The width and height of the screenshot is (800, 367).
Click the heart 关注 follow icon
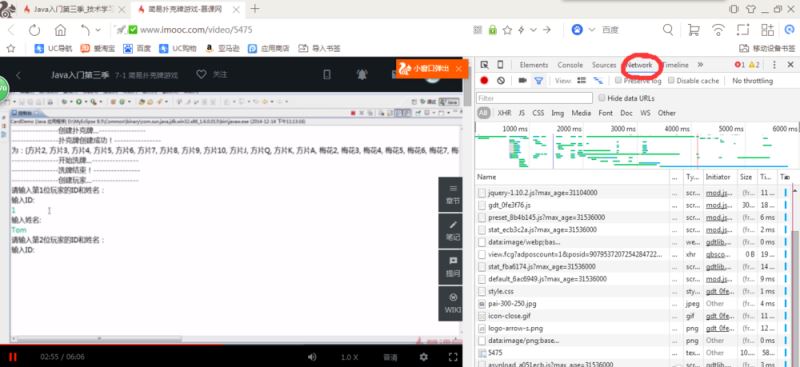coord(202,75)
